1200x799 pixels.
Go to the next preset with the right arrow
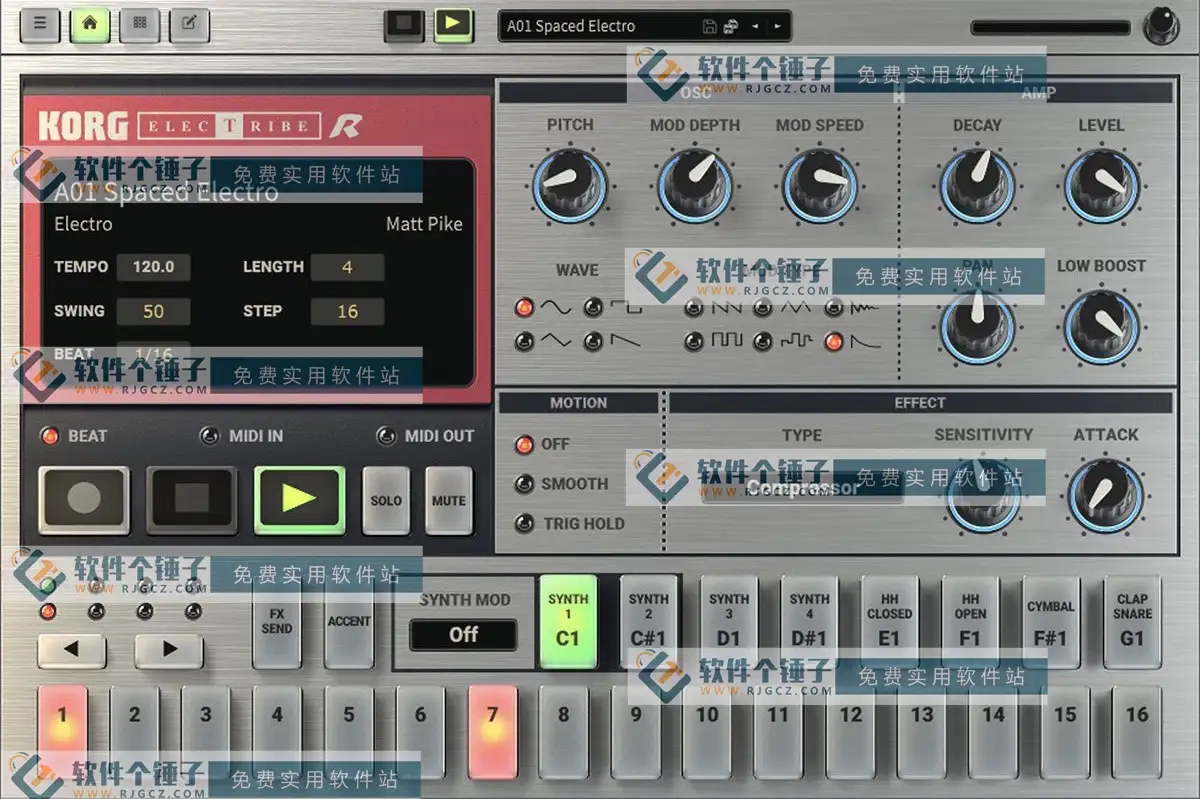pyautogui.click(x=777, y=26)
